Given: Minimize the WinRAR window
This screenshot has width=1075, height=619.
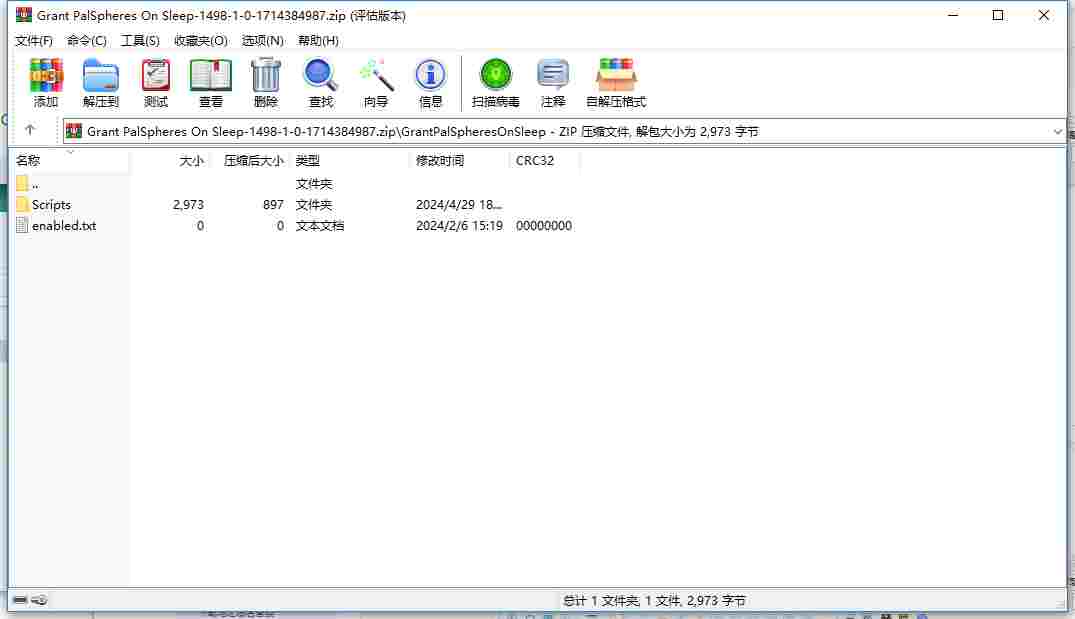Looking at the screenshot, I should (x=953, y=15).
